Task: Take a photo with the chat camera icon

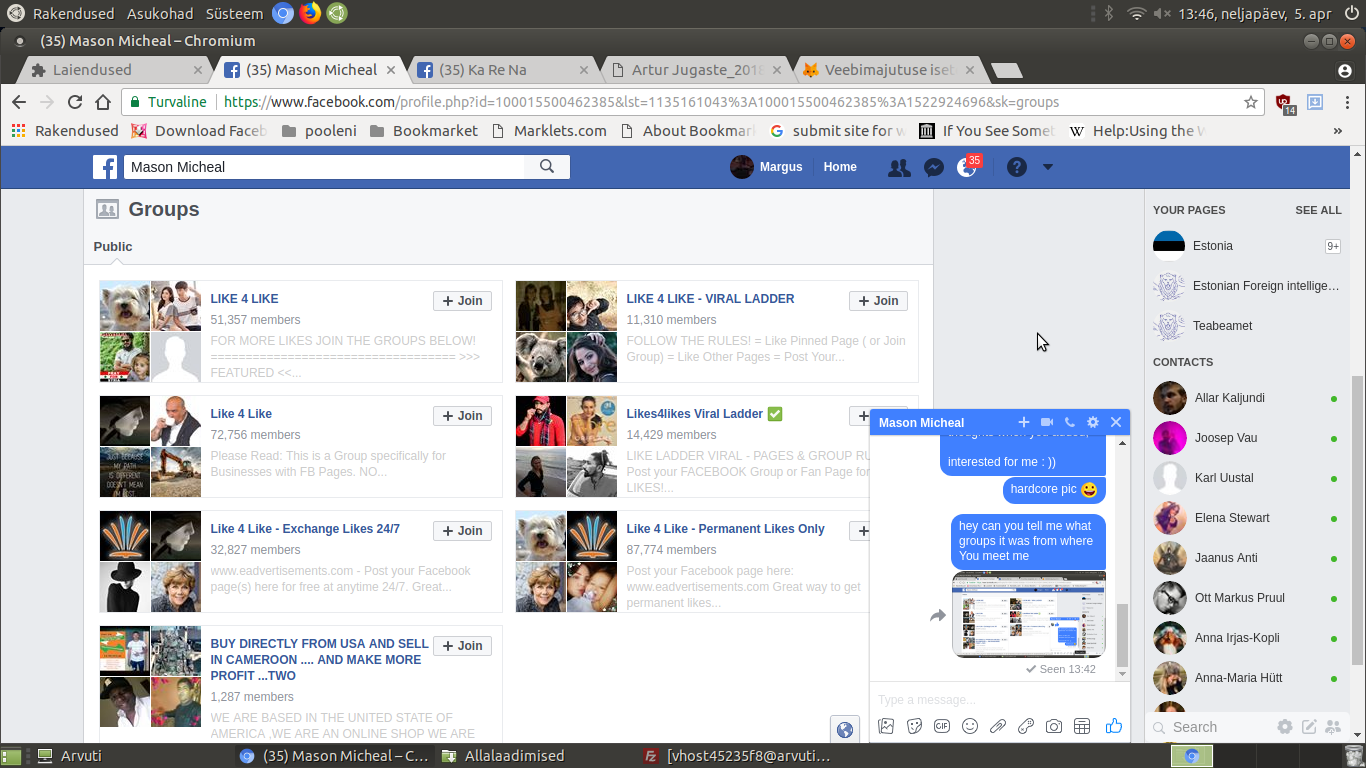Action: (x=1054, y=727)
